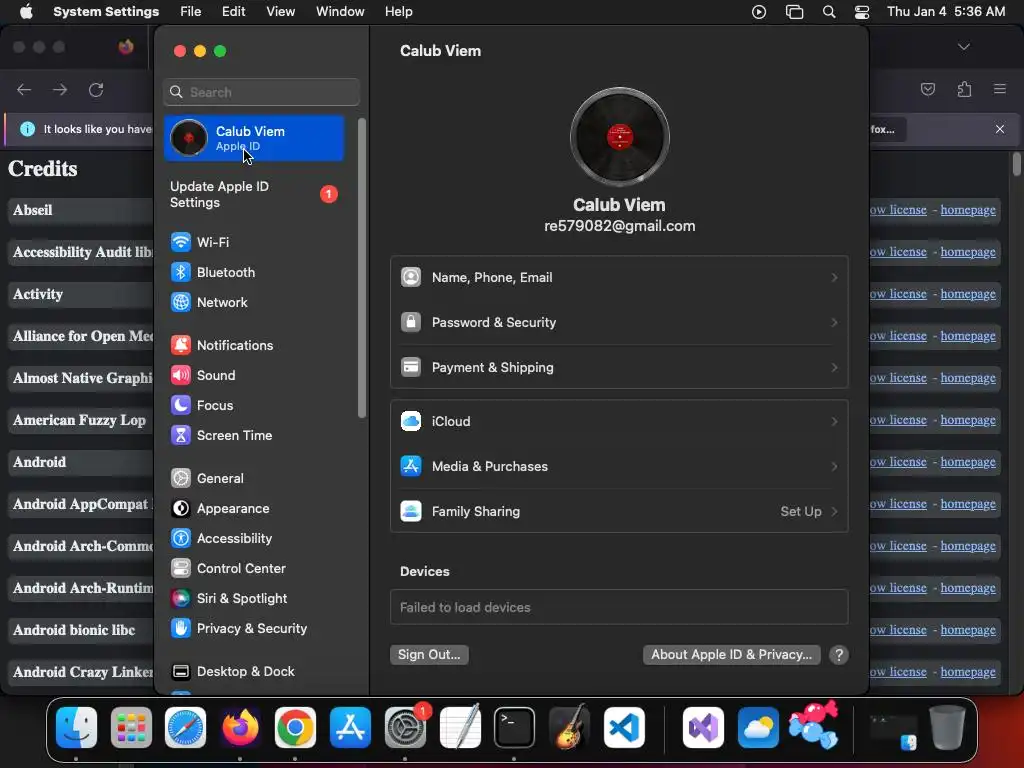Reload the page in Firefox window
Image resolution: width=1024 pixels, height=768 pixels.
coord(96,89)
